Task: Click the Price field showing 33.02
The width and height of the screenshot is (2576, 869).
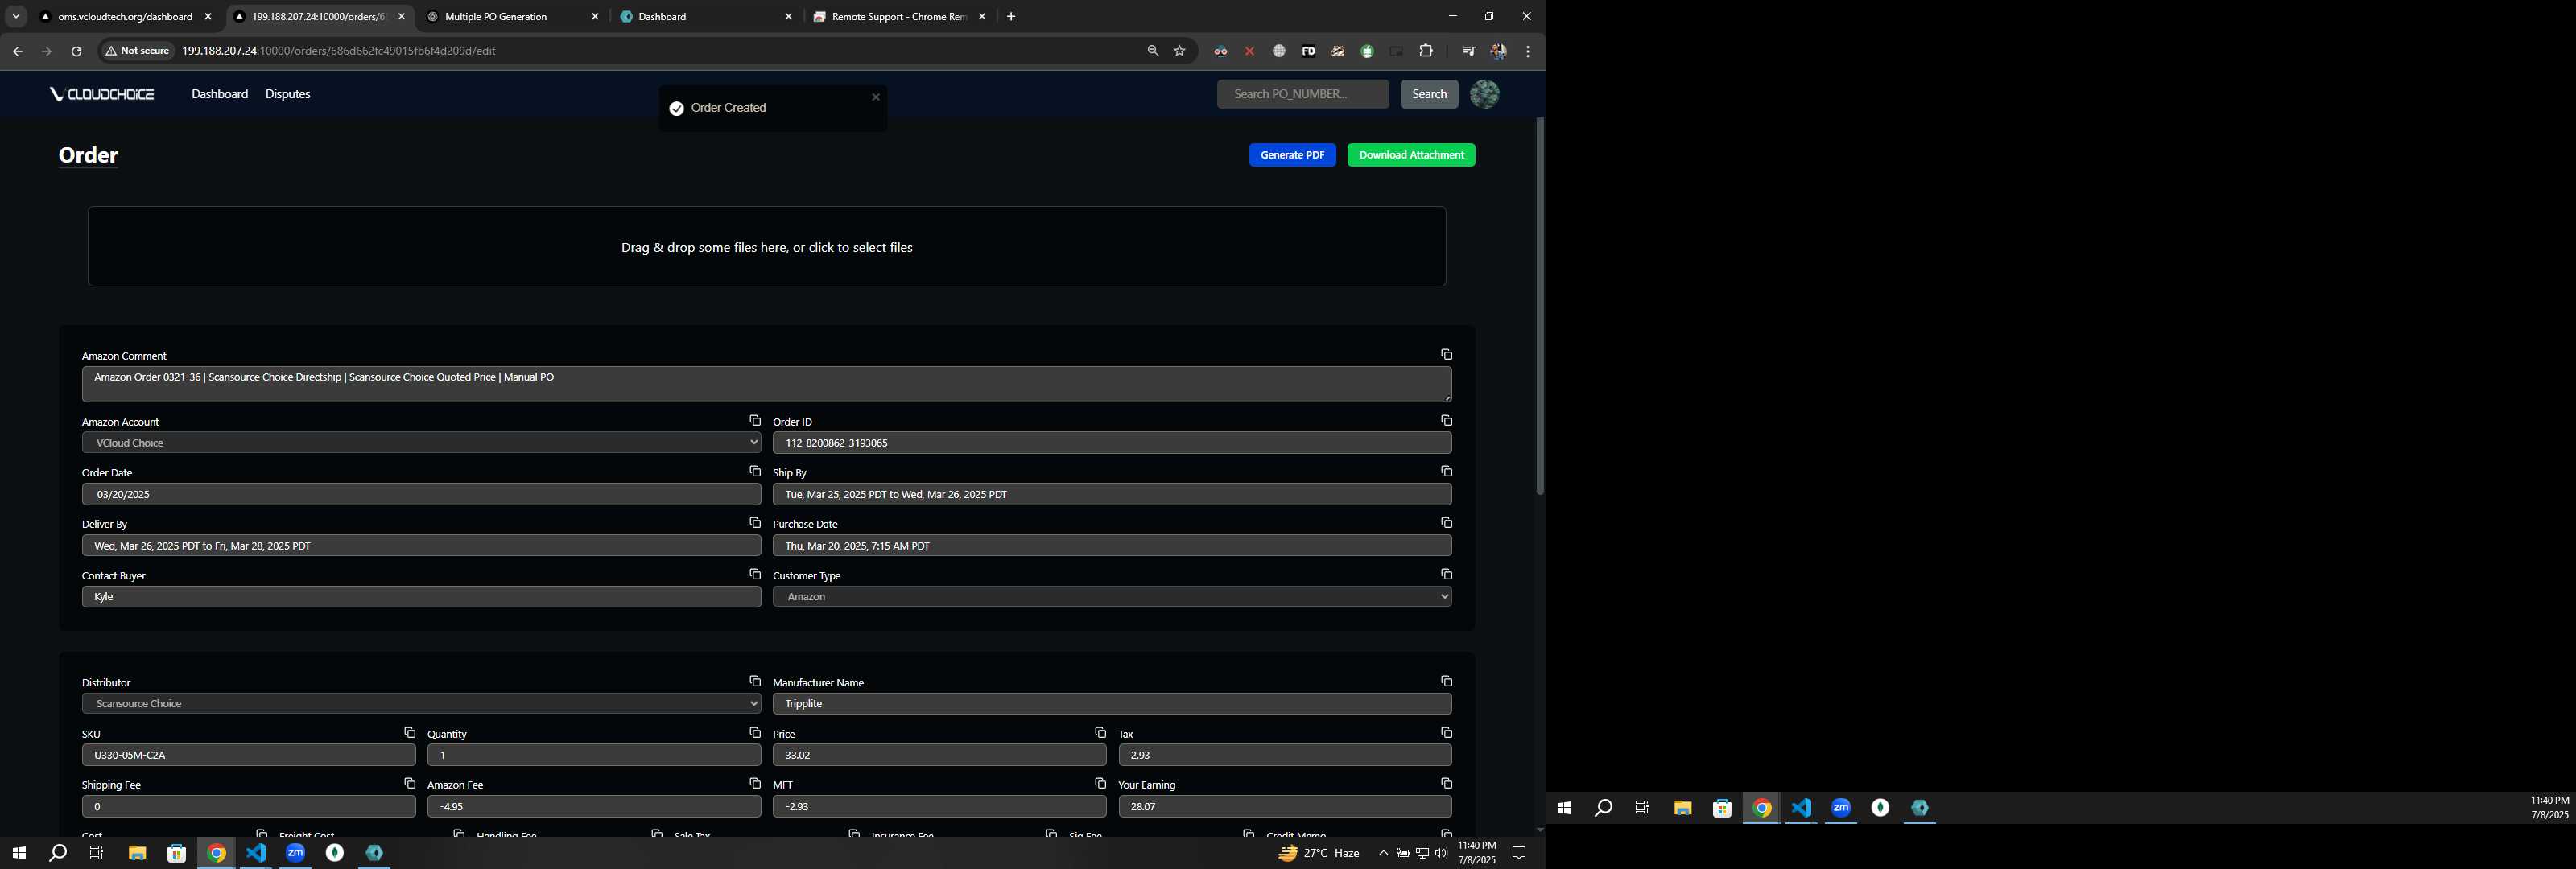Action: pos(939,755)
